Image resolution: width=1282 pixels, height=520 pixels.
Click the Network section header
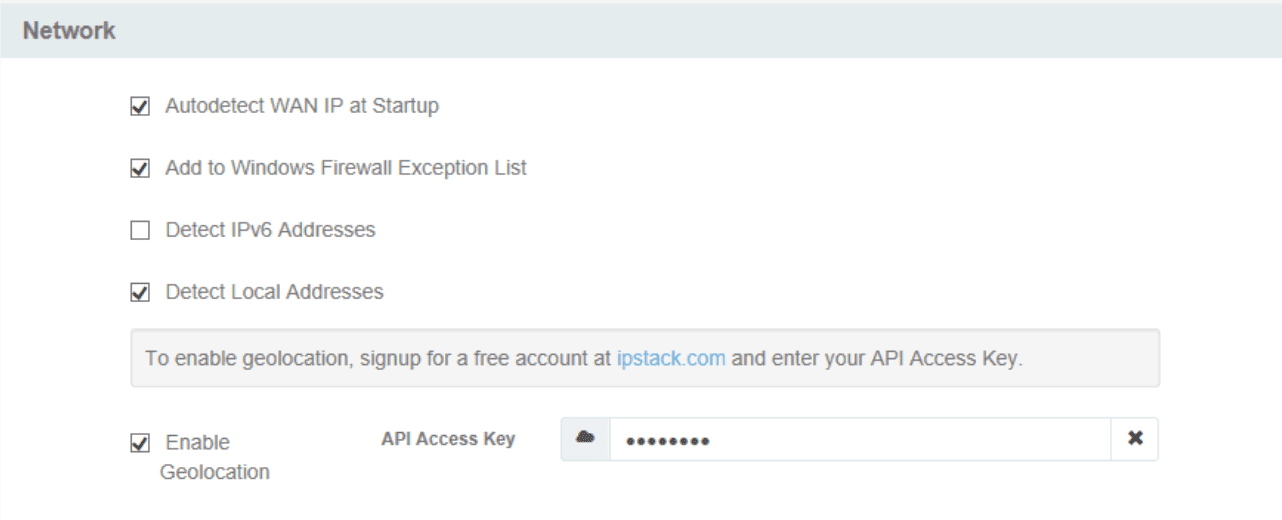tap(70, 31)
